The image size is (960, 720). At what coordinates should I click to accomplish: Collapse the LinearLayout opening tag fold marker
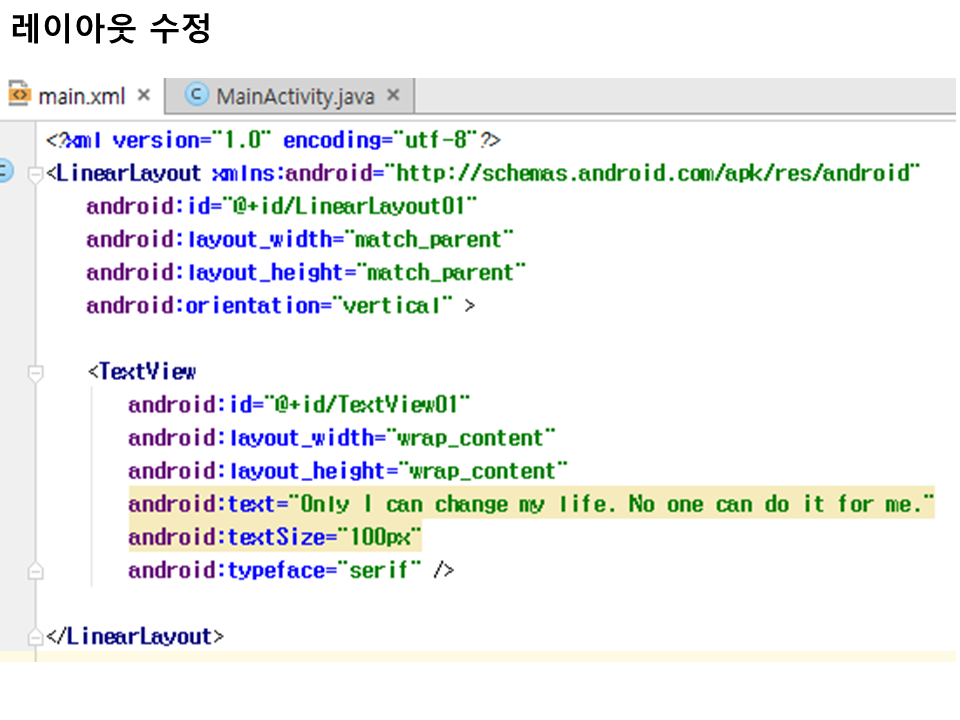click(x=36, y=174)
